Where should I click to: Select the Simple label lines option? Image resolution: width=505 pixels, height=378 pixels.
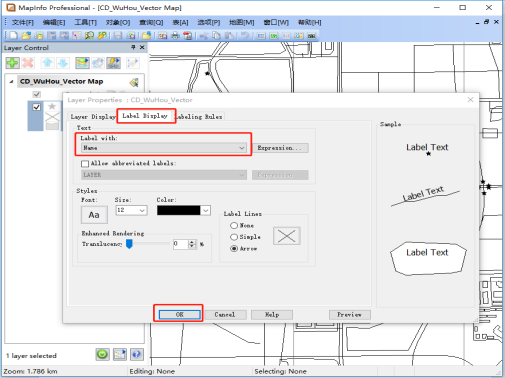(x=234, y=237)
